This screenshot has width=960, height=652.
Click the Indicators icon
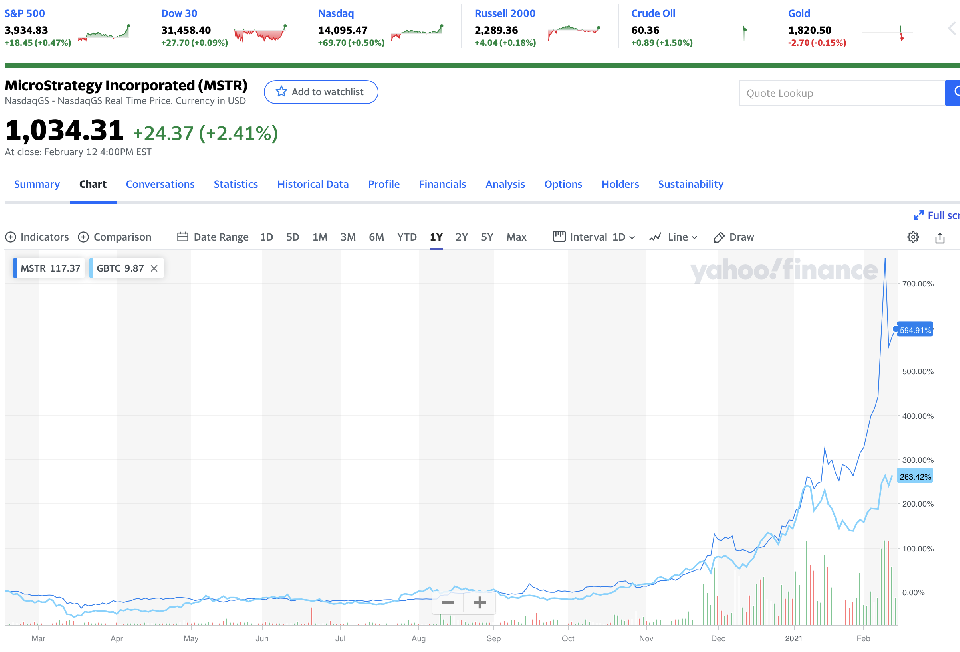pyautogui.click(x=10, y=237)
